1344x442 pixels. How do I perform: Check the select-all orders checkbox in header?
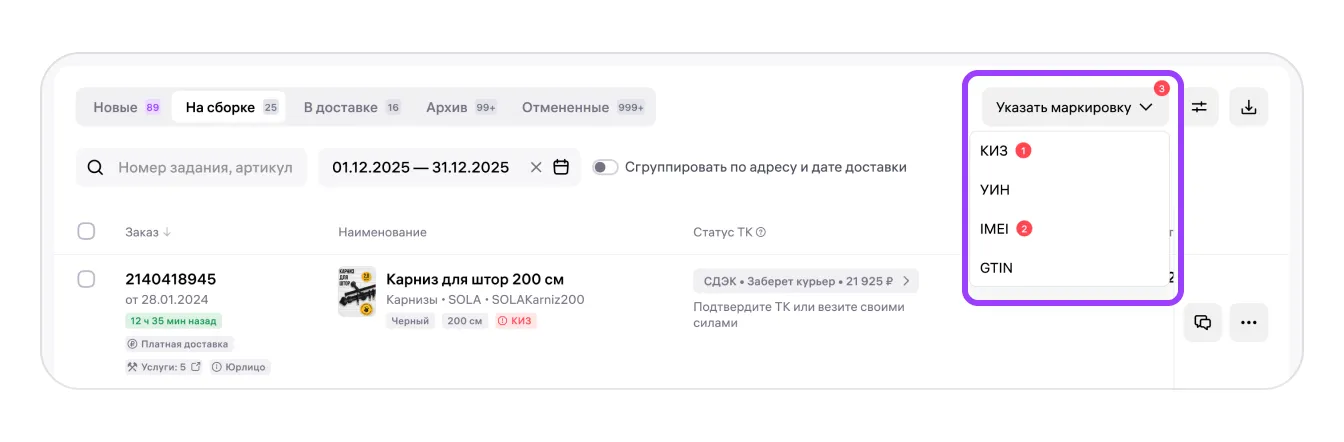[86, 231]
